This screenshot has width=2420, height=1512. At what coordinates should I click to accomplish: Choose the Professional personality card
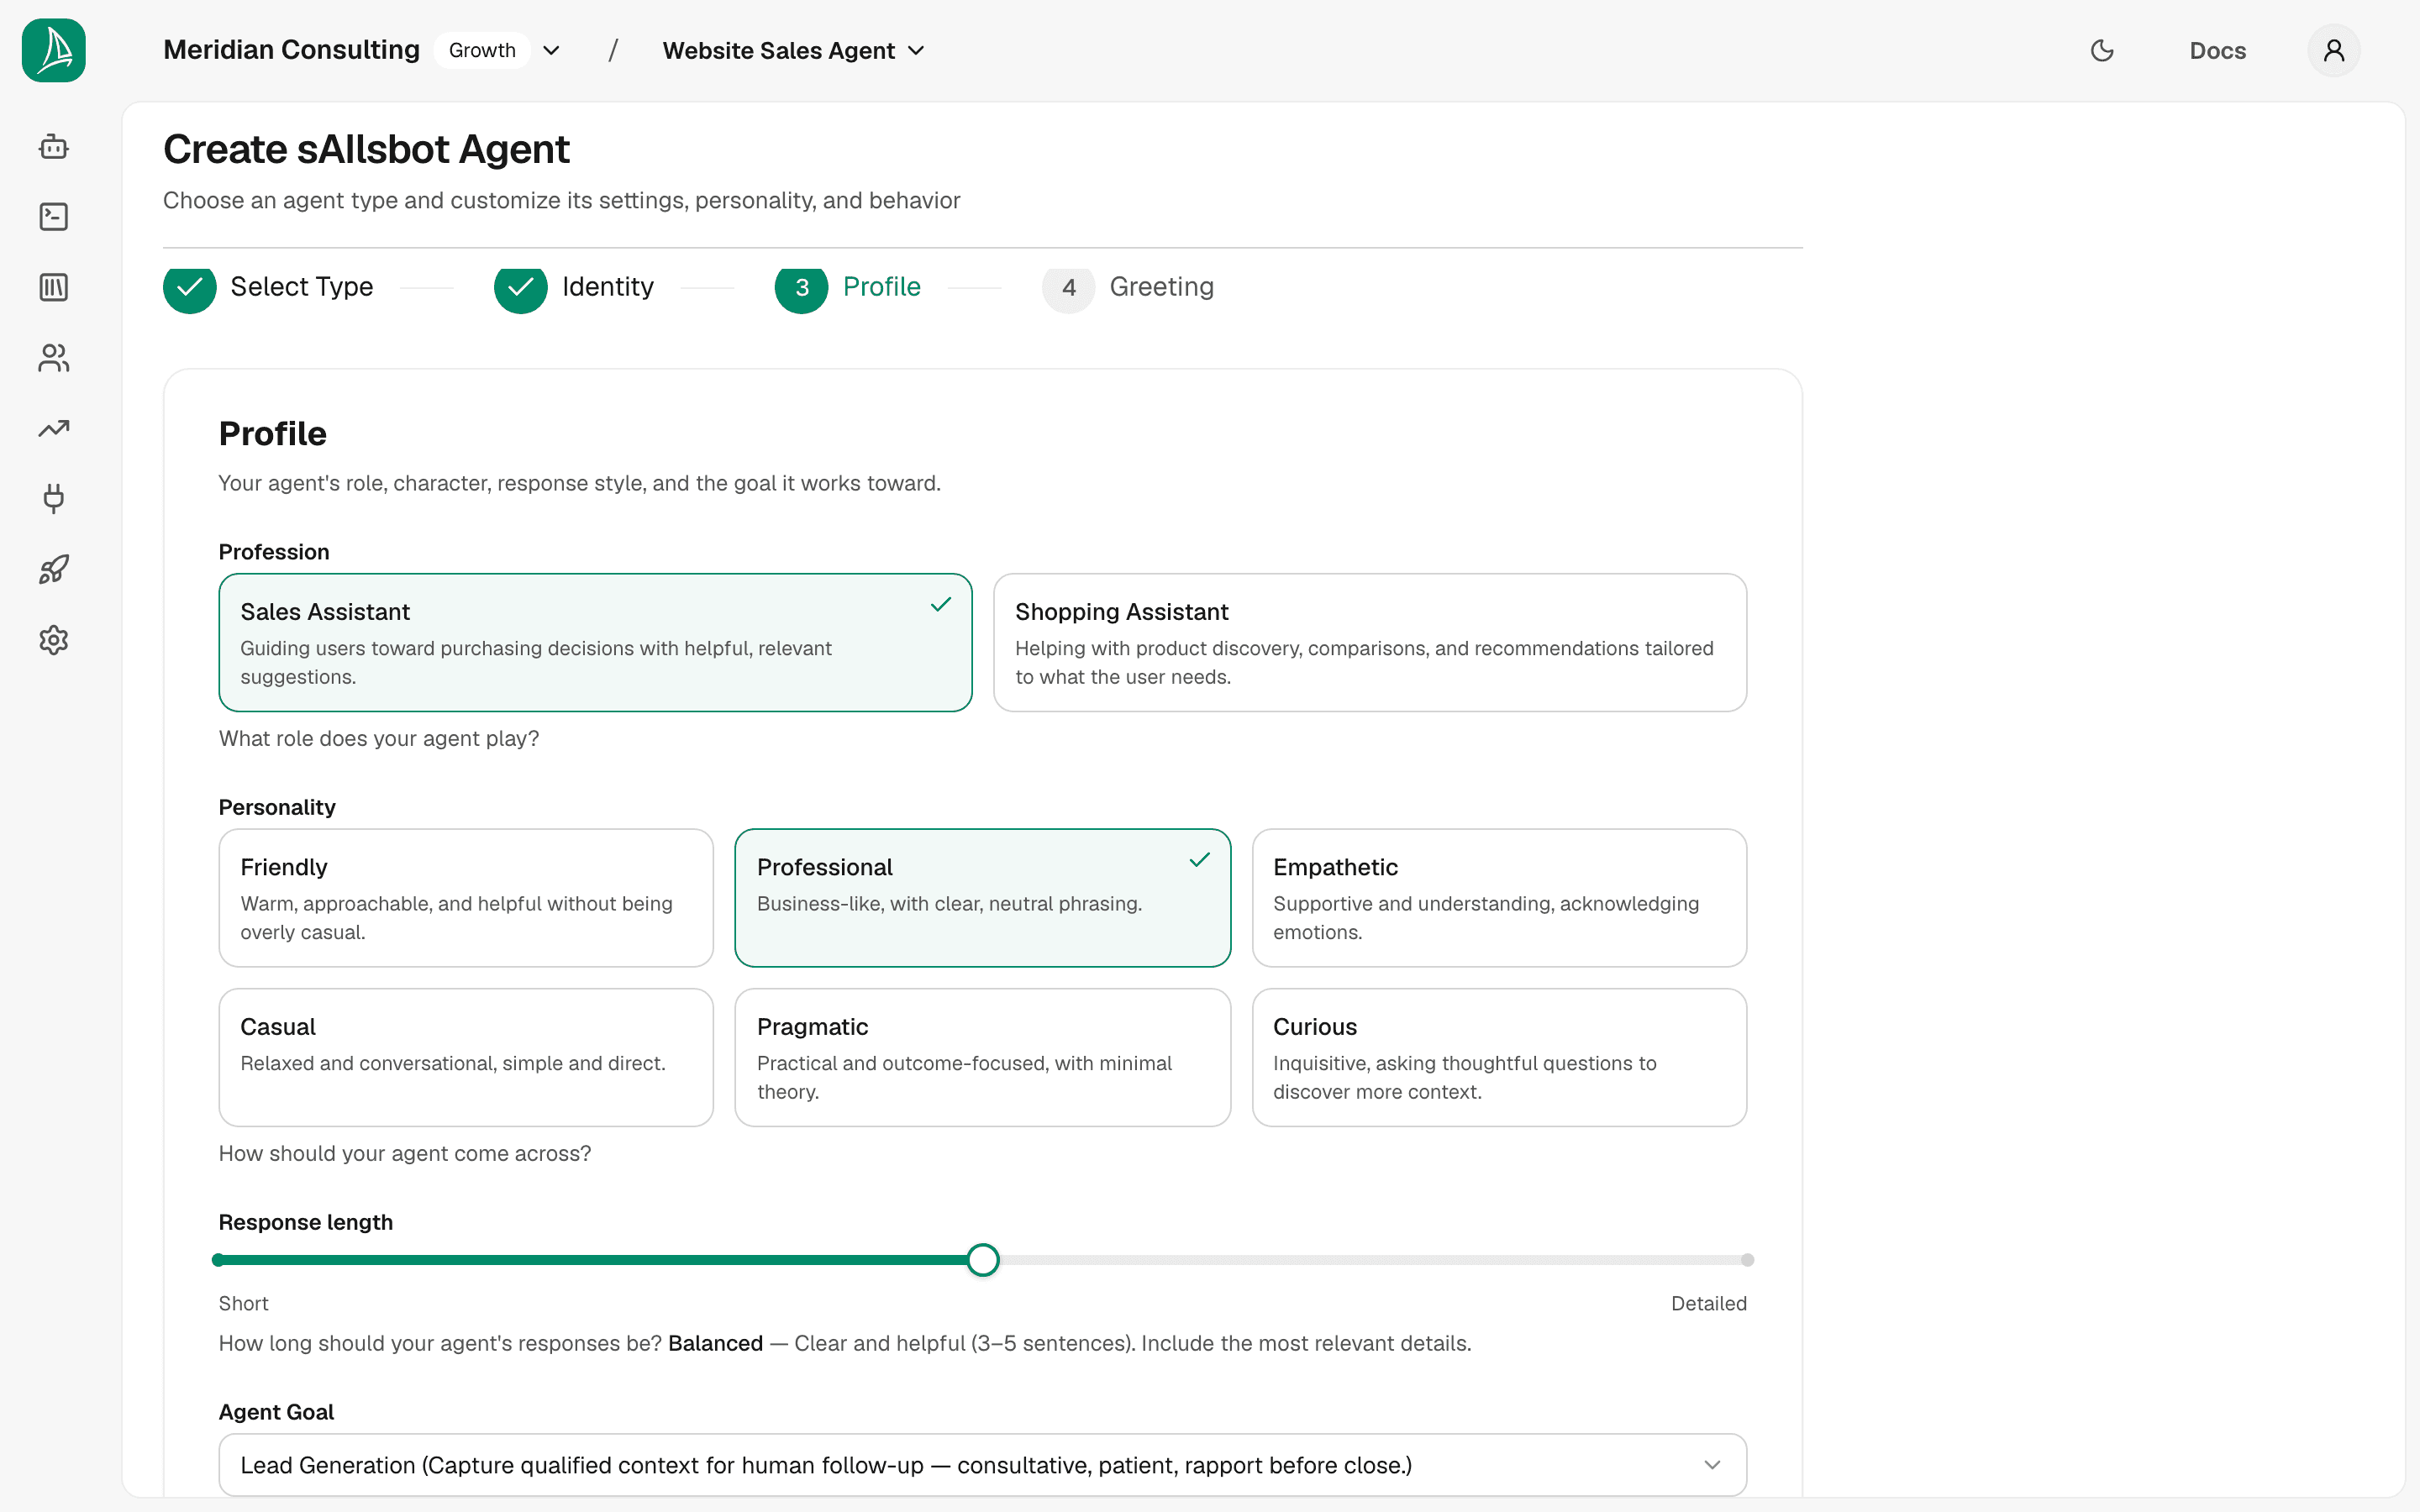pyautogui.click(x=982, y=897)
